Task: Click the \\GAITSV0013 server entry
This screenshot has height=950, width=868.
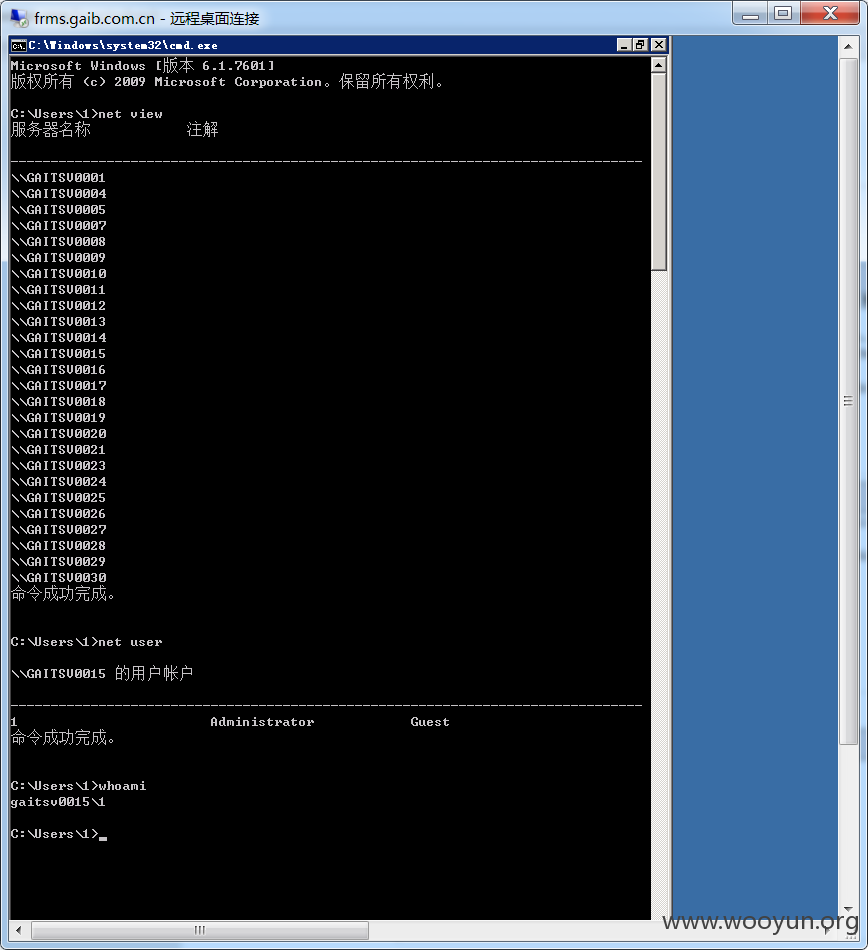Action: [x=58, y=322]
